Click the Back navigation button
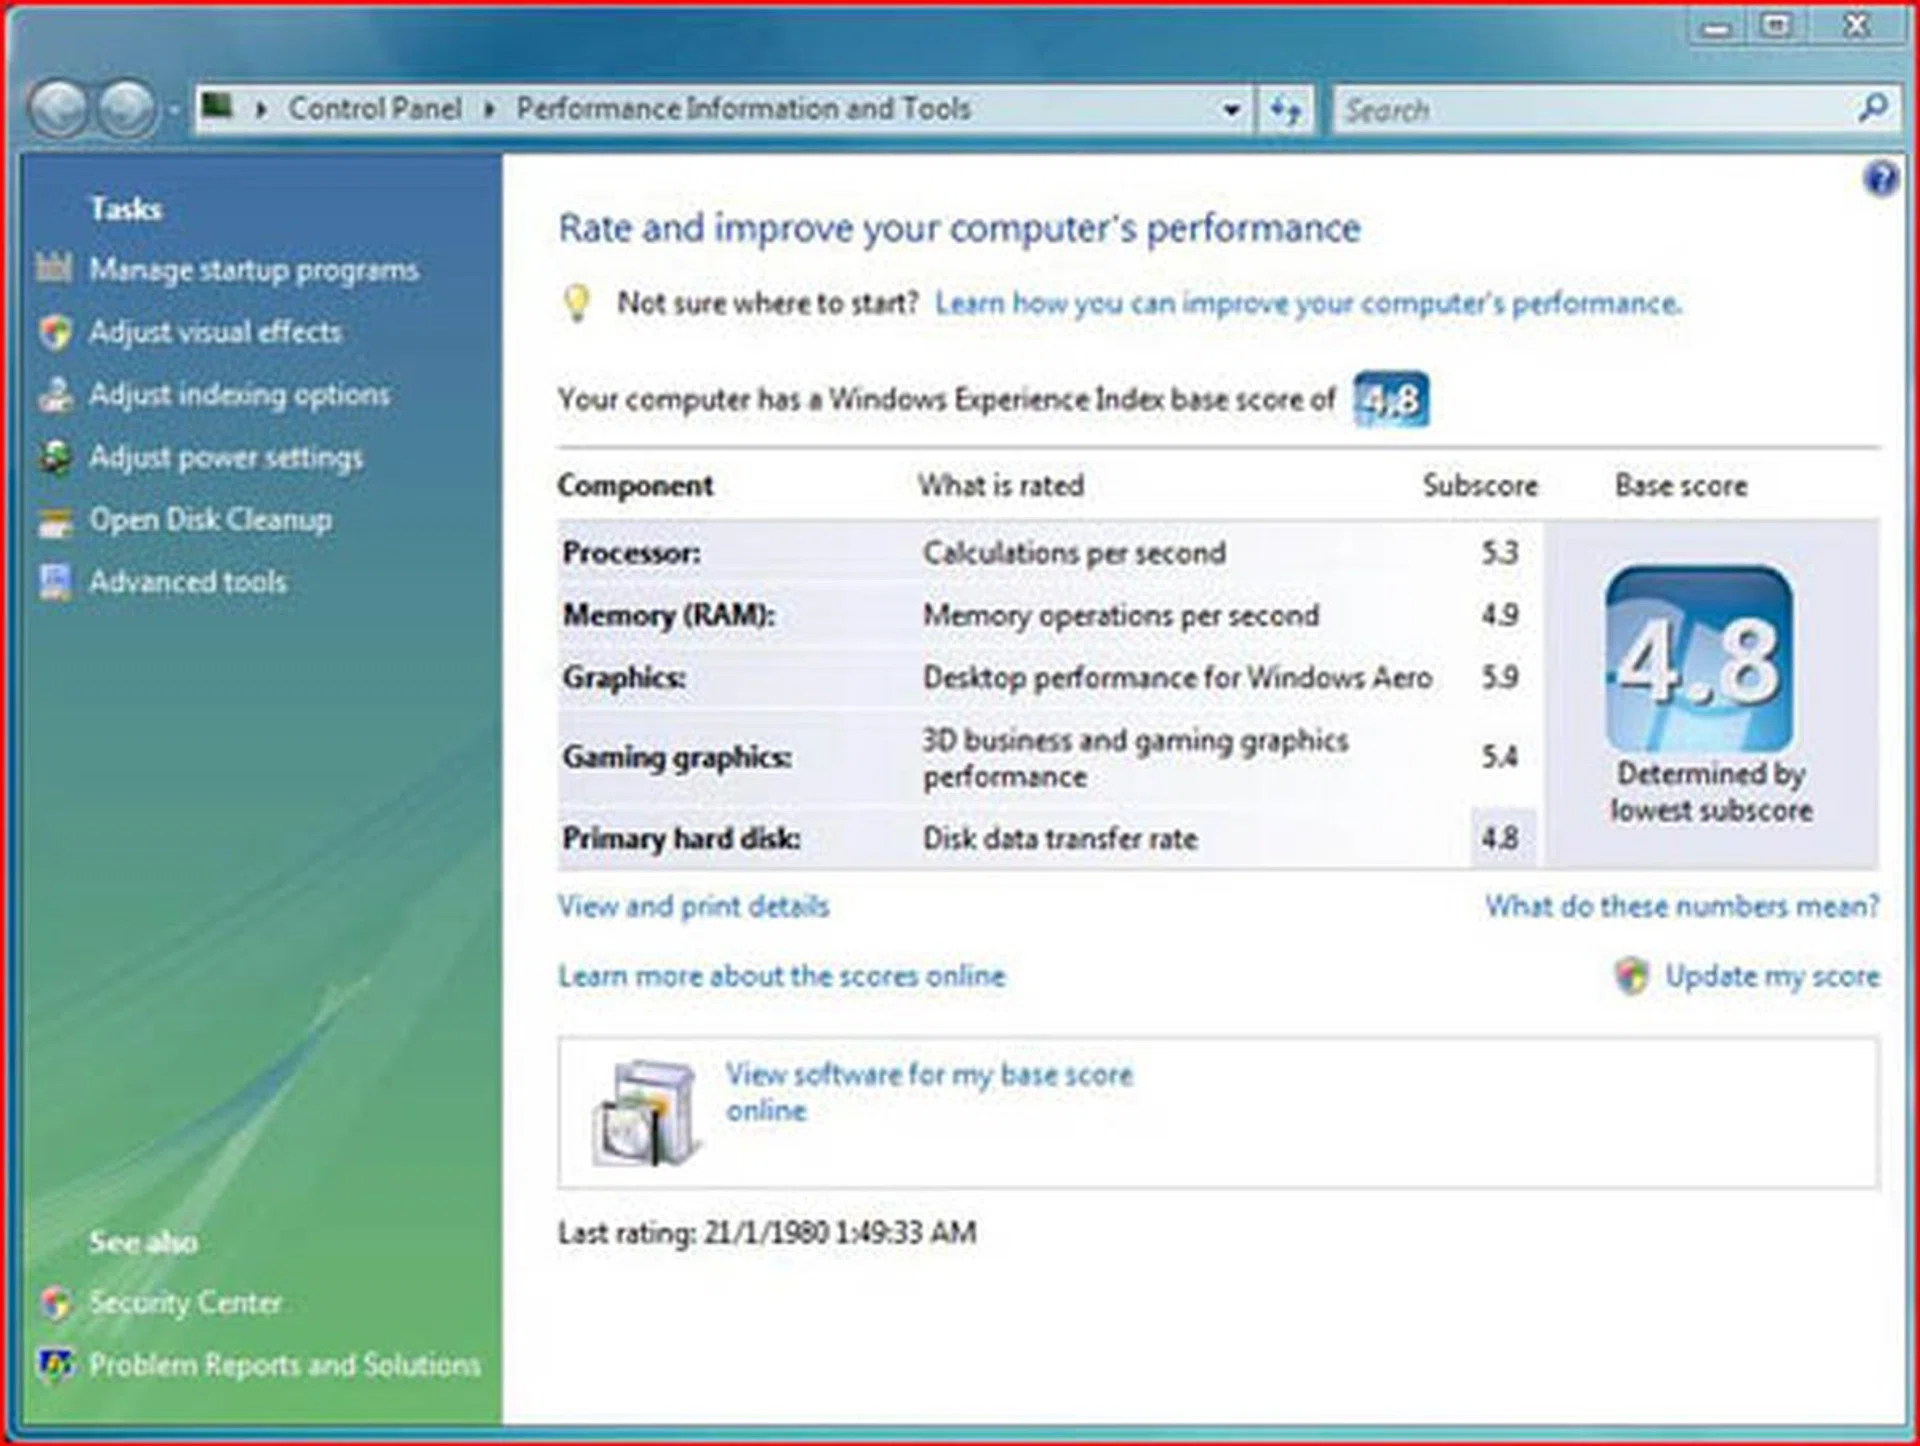The height and width of the screenshot is (1446, 1920). pyautogui.click(x=62, y=106)
